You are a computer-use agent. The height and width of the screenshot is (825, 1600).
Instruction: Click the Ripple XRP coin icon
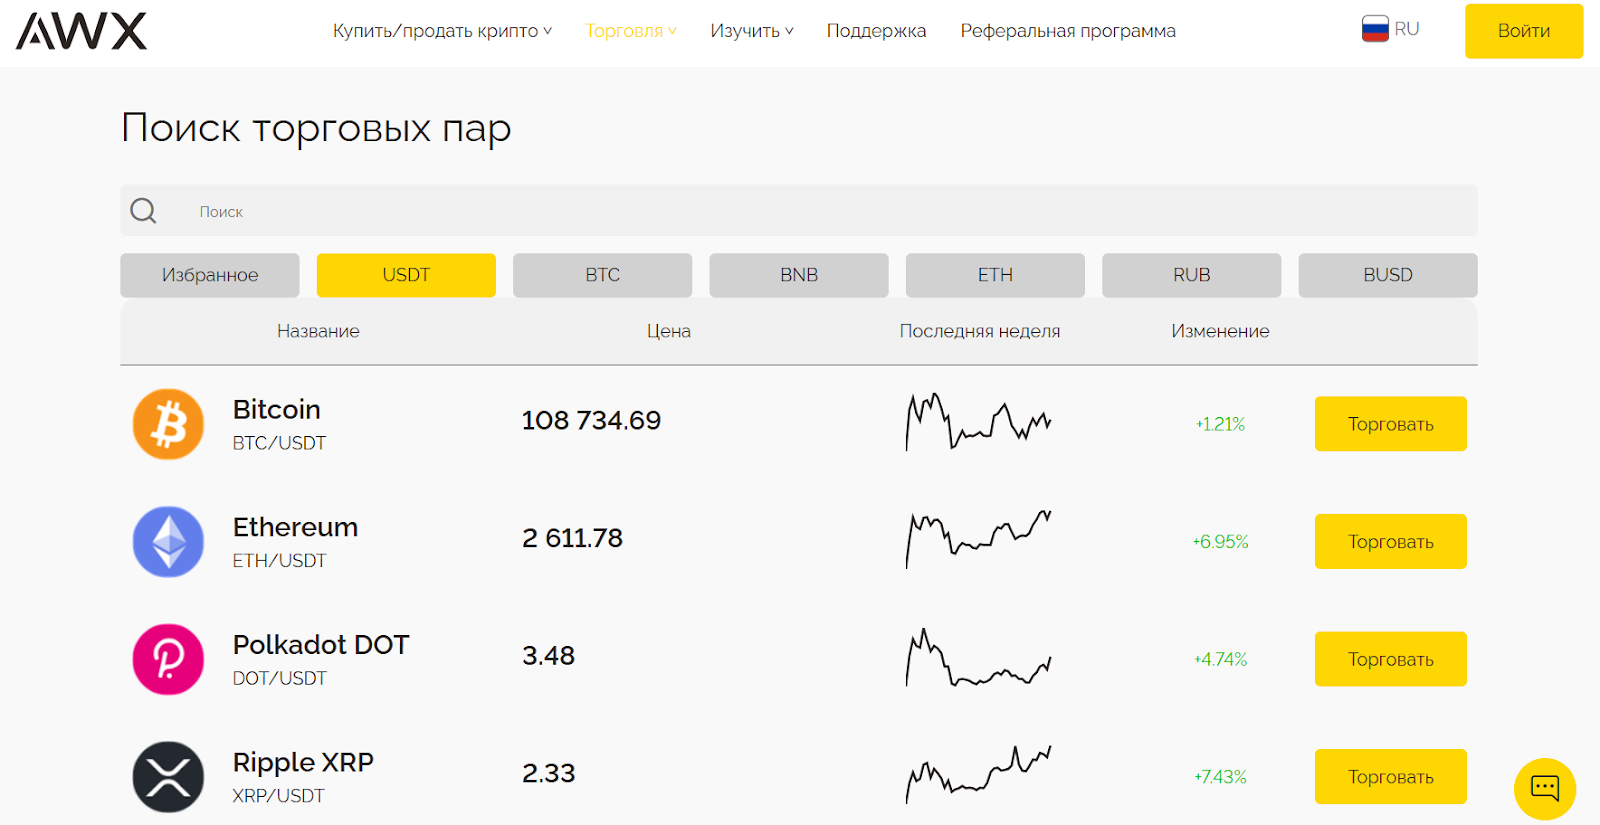tap(168, 777)
